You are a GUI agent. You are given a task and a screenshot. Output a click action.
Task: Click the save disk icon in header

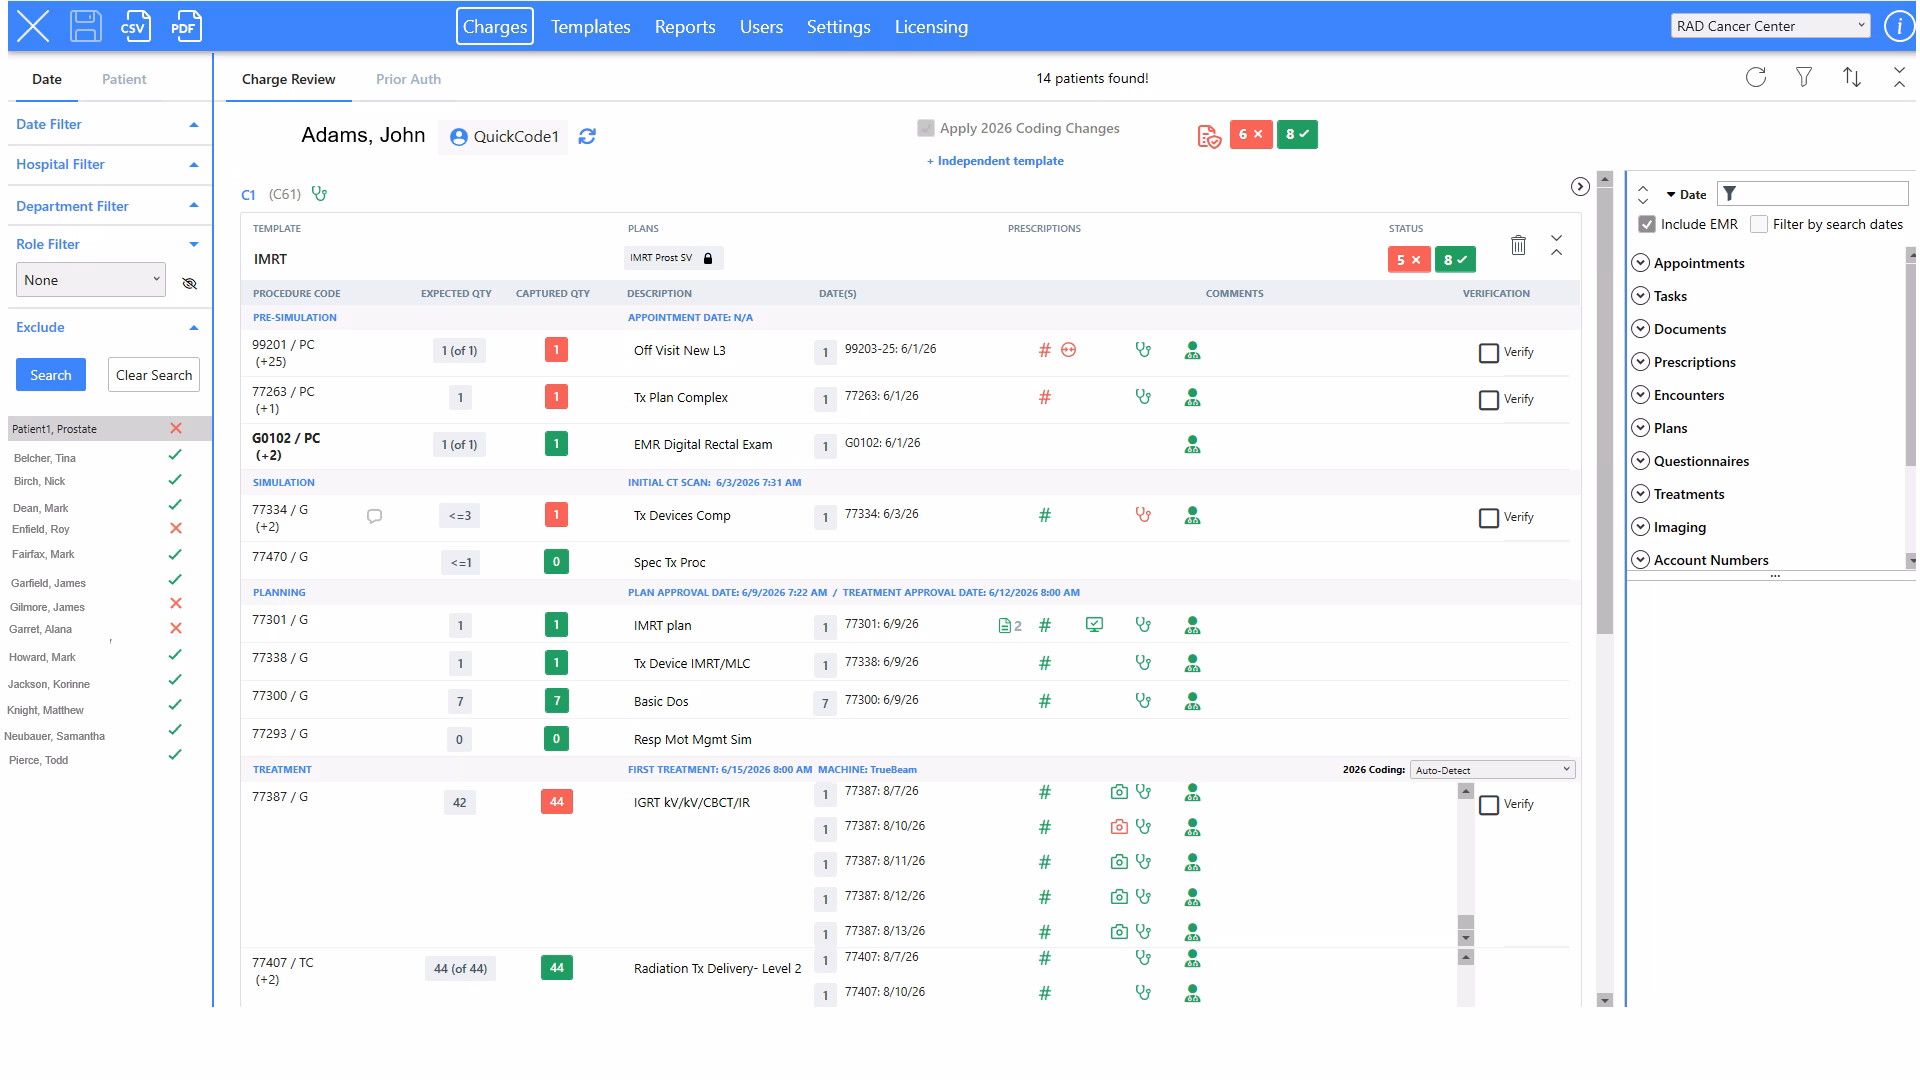pos(86,26)
